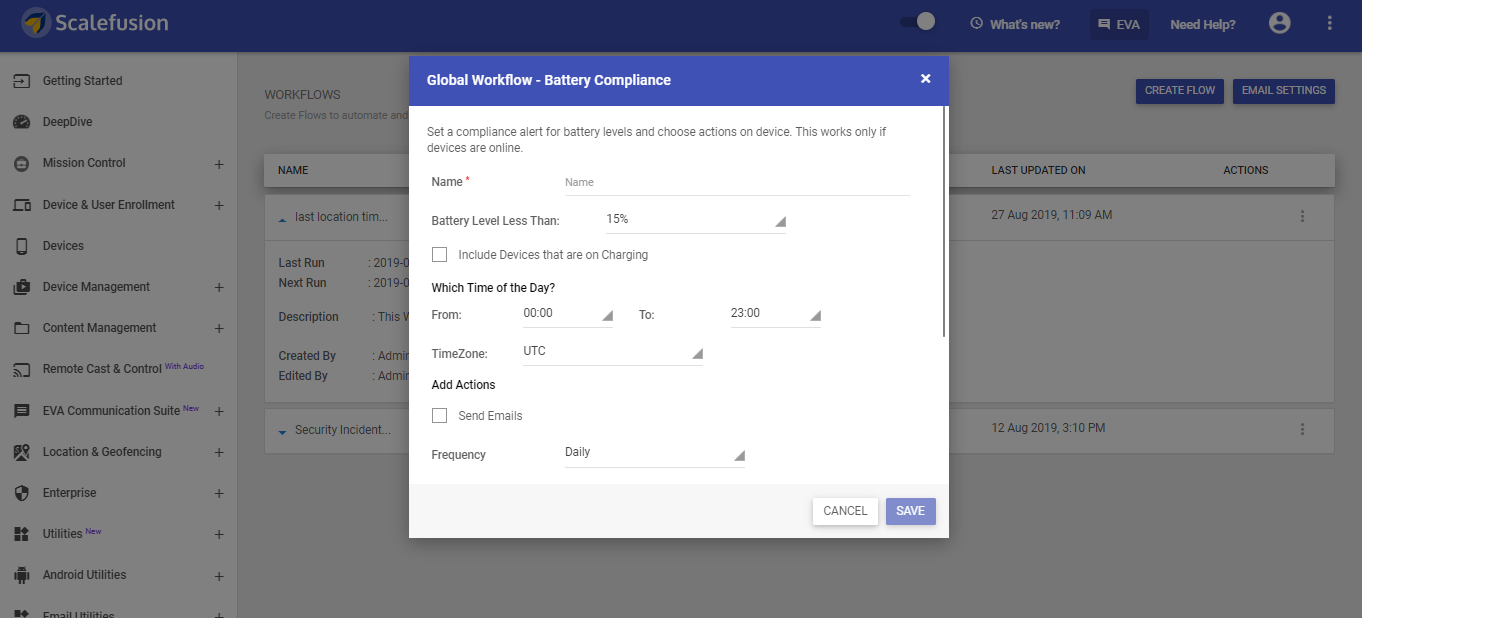Expand Device & User Enrollment submenu
Image resolution: width=1502 pixels, height=630 pixels.
[x=219, y=205]
